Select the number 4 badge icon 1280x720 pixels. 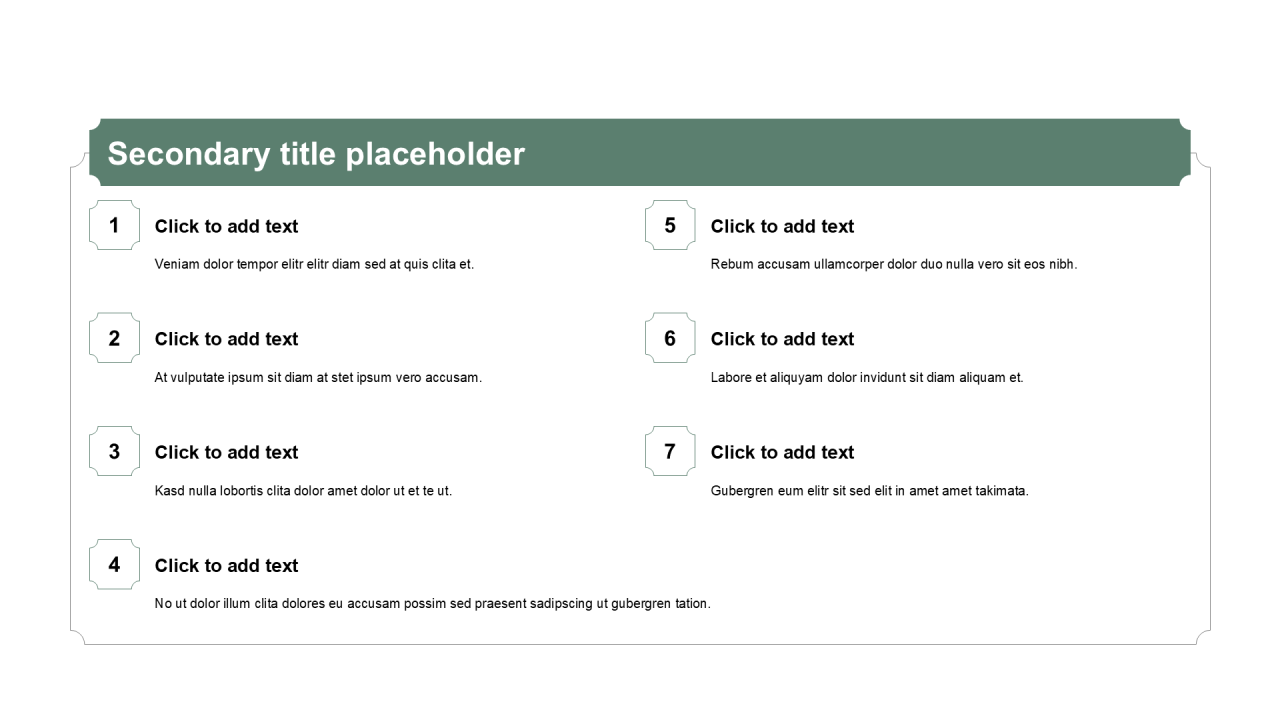point(114,565)
